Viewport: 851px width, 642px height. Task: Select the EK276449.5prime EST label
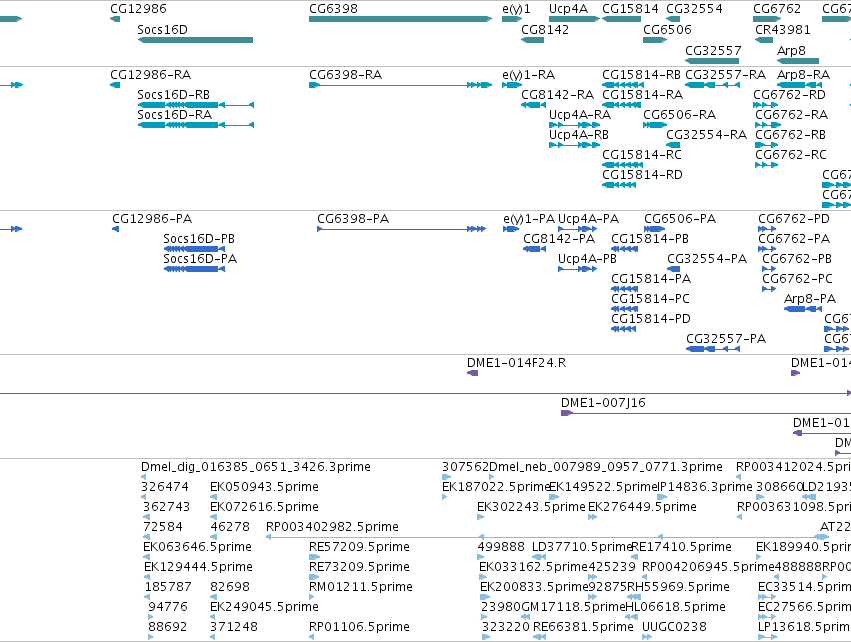(642, 507)
